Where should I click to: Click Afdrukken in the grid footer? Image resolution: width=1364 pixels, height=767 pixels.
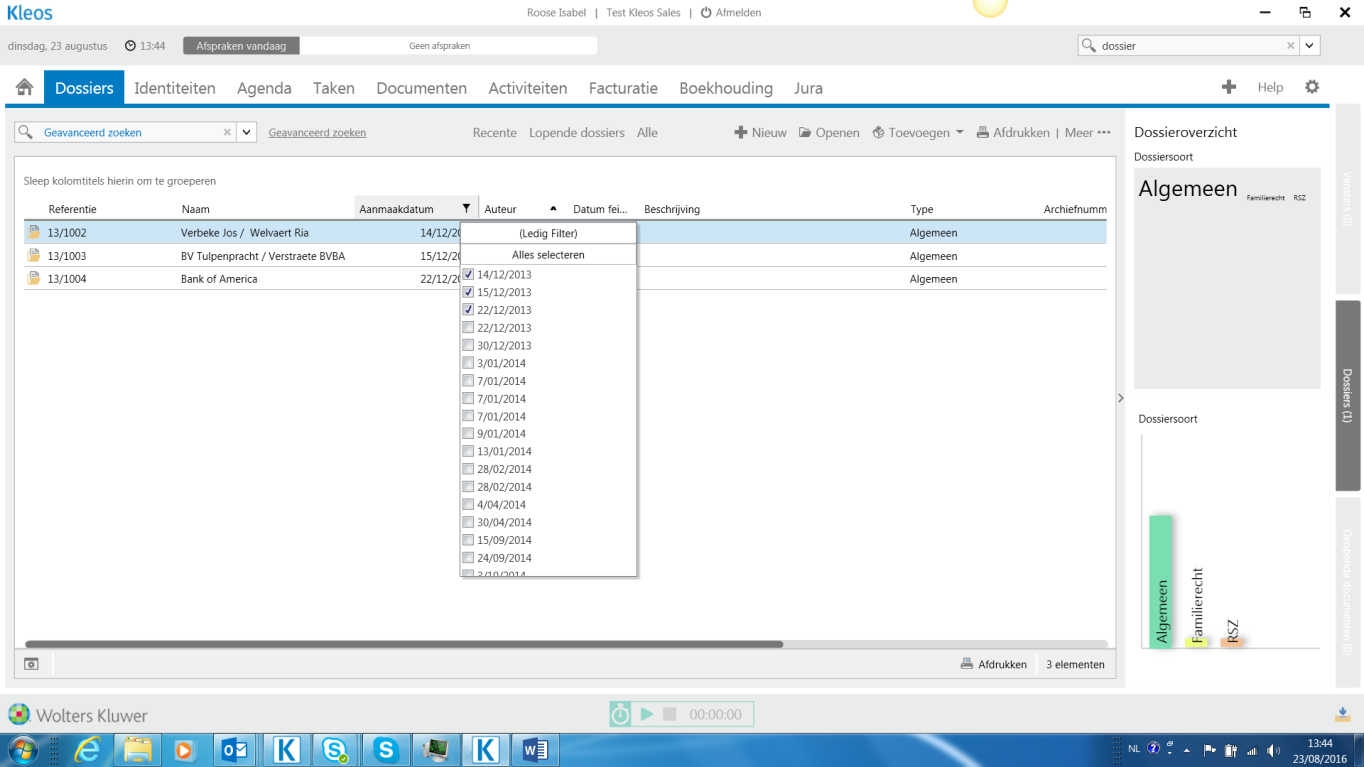(994, 664)
